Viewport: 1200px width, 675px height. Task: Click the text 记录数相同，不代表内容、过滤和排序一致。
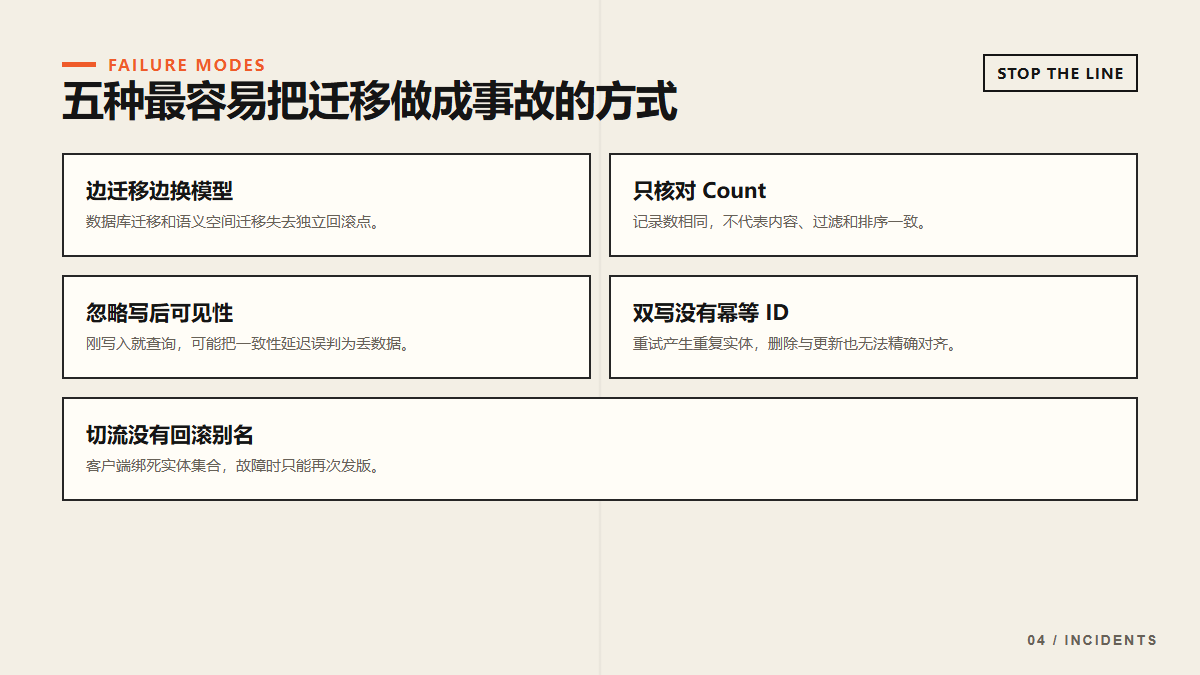pos(782,222)
